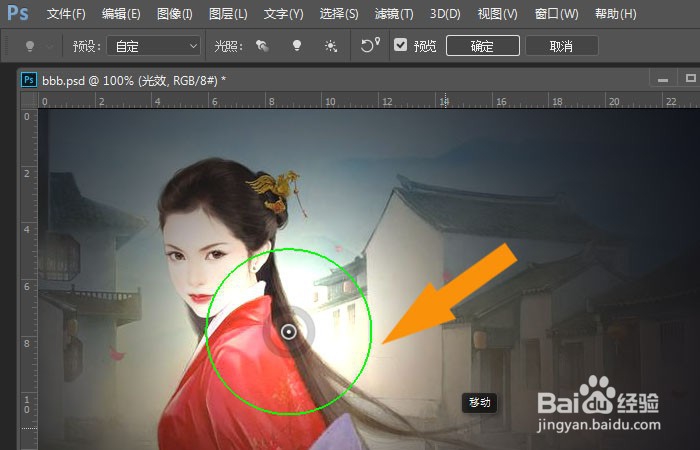Click the horizontal ruler at mark 10
Viewport: 700px width, 450px height.
330,101
